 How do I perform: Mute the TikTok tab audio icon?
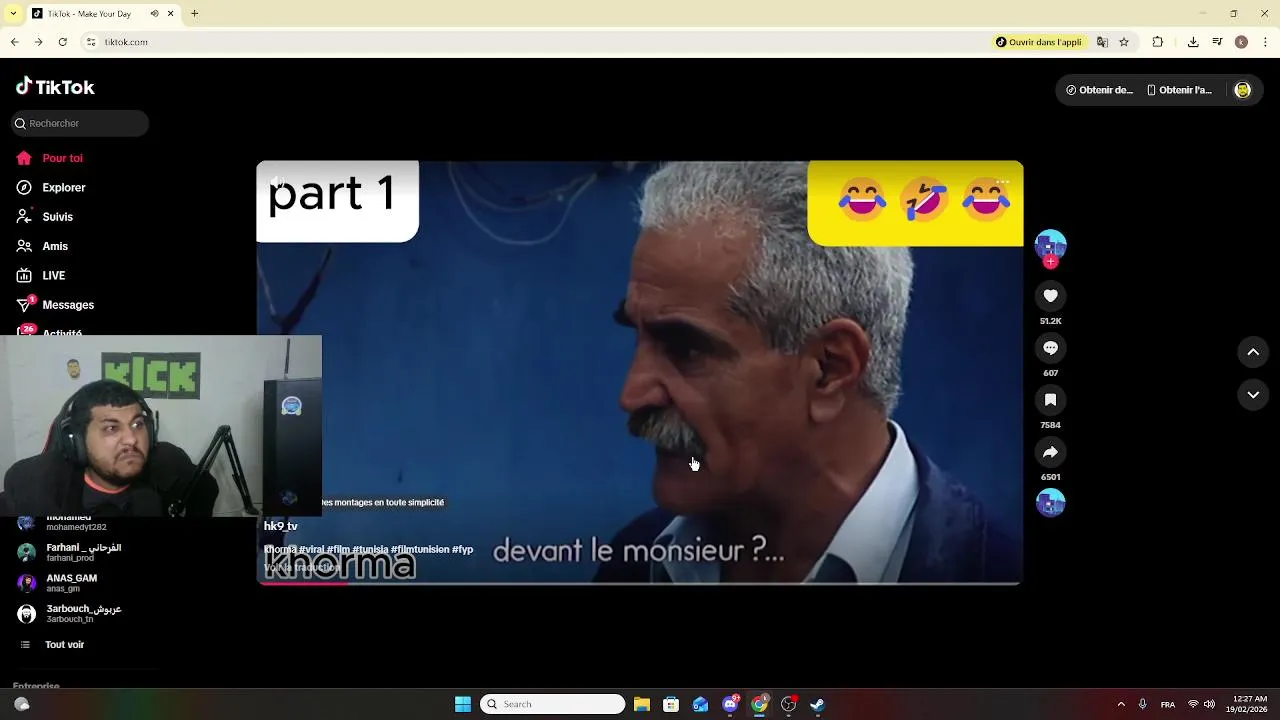pos(154,14)
